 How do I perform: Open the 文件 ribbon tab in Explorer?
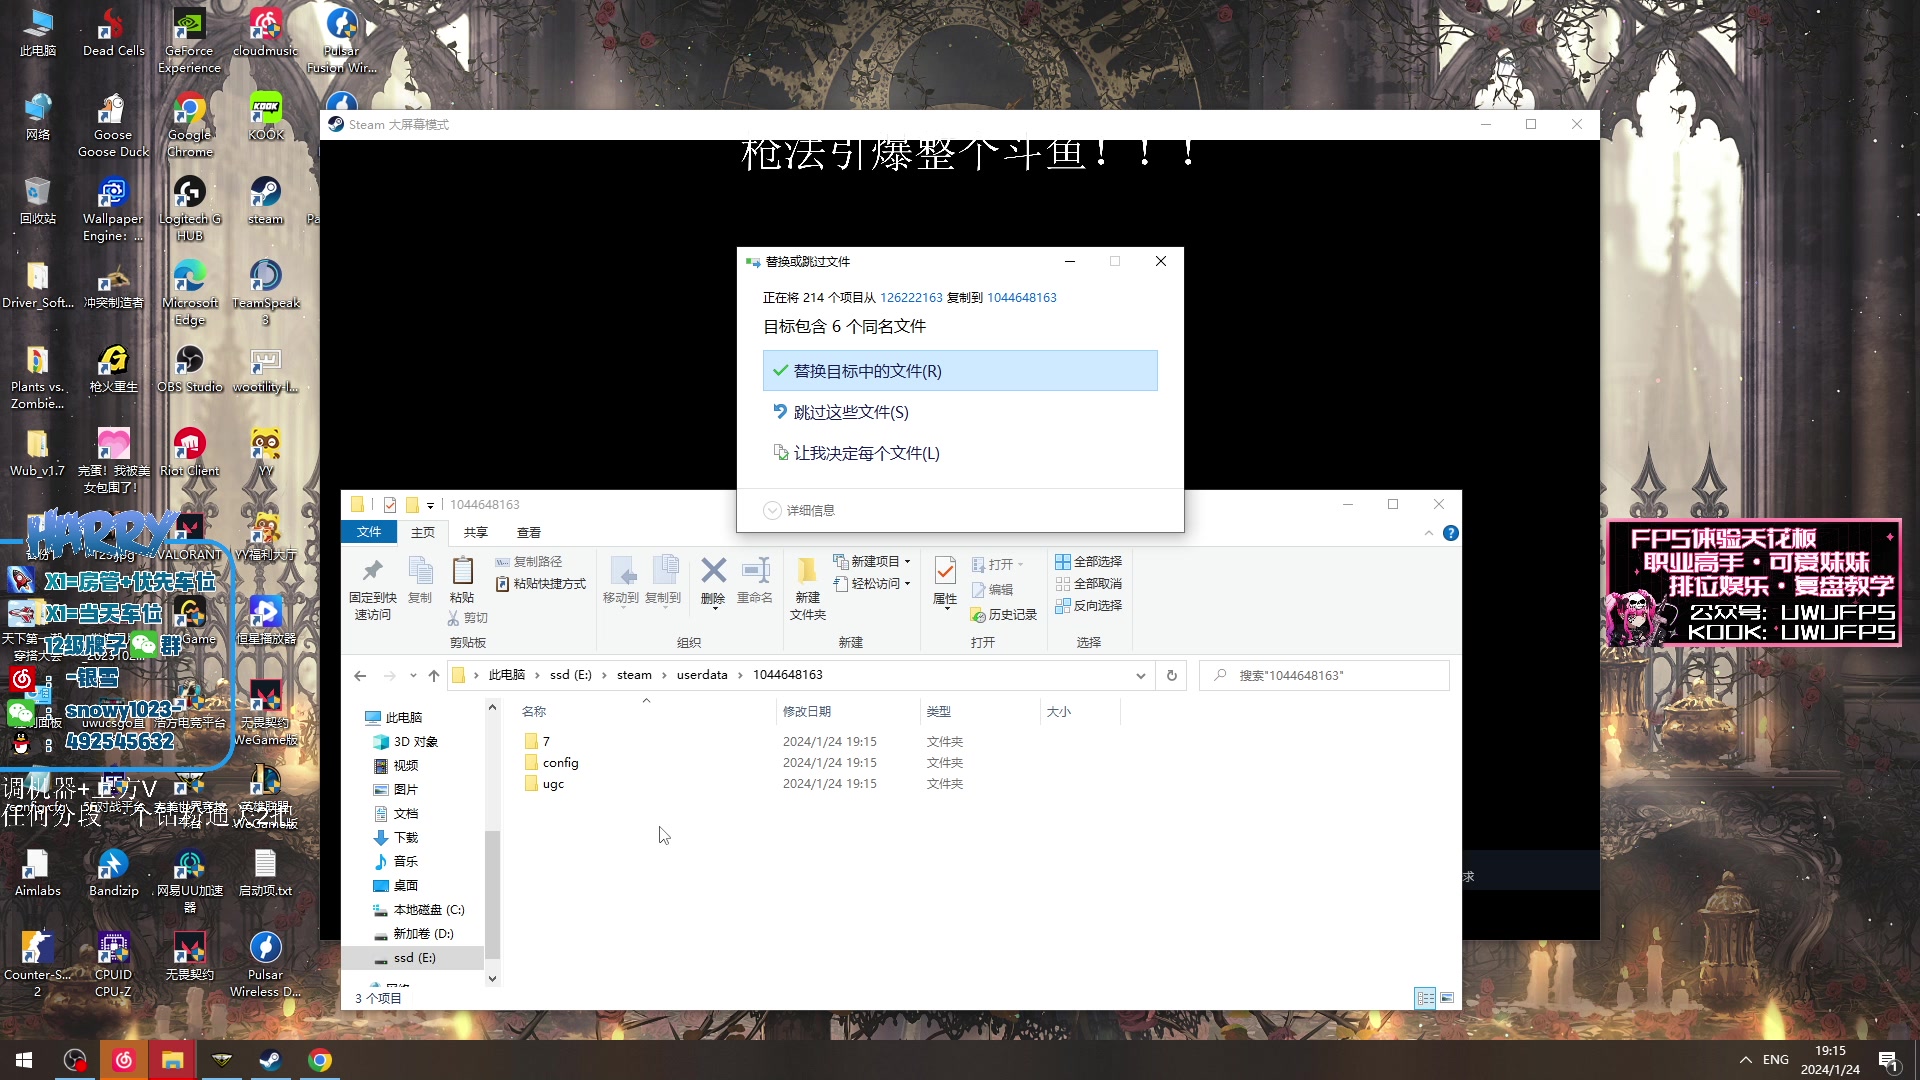tap(369, 532)
